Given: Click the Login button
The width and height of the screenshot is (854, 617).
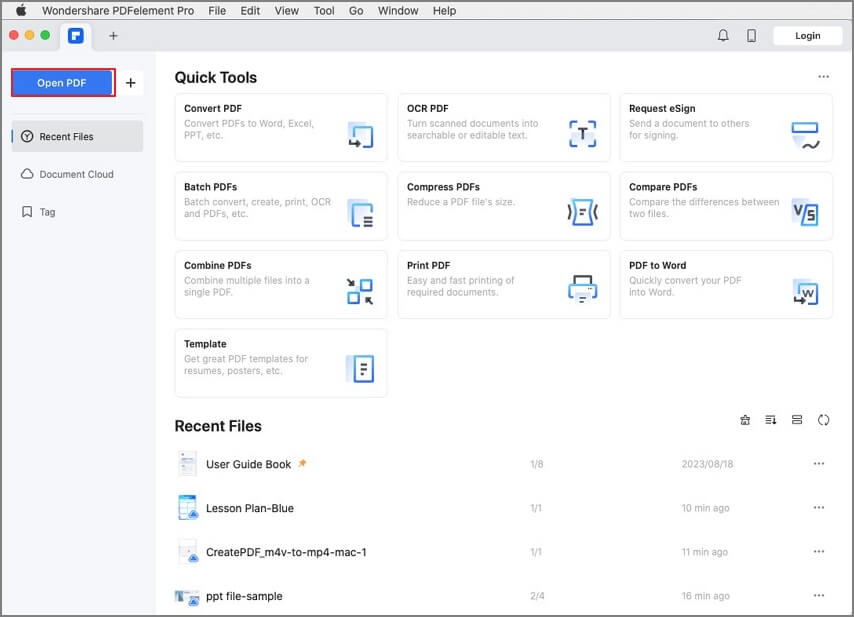Looking at the screenshot, I should 807,35.
